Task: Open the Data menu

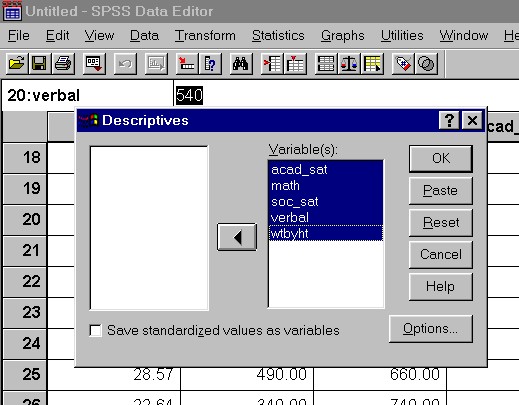Action: tap(144, 35)
